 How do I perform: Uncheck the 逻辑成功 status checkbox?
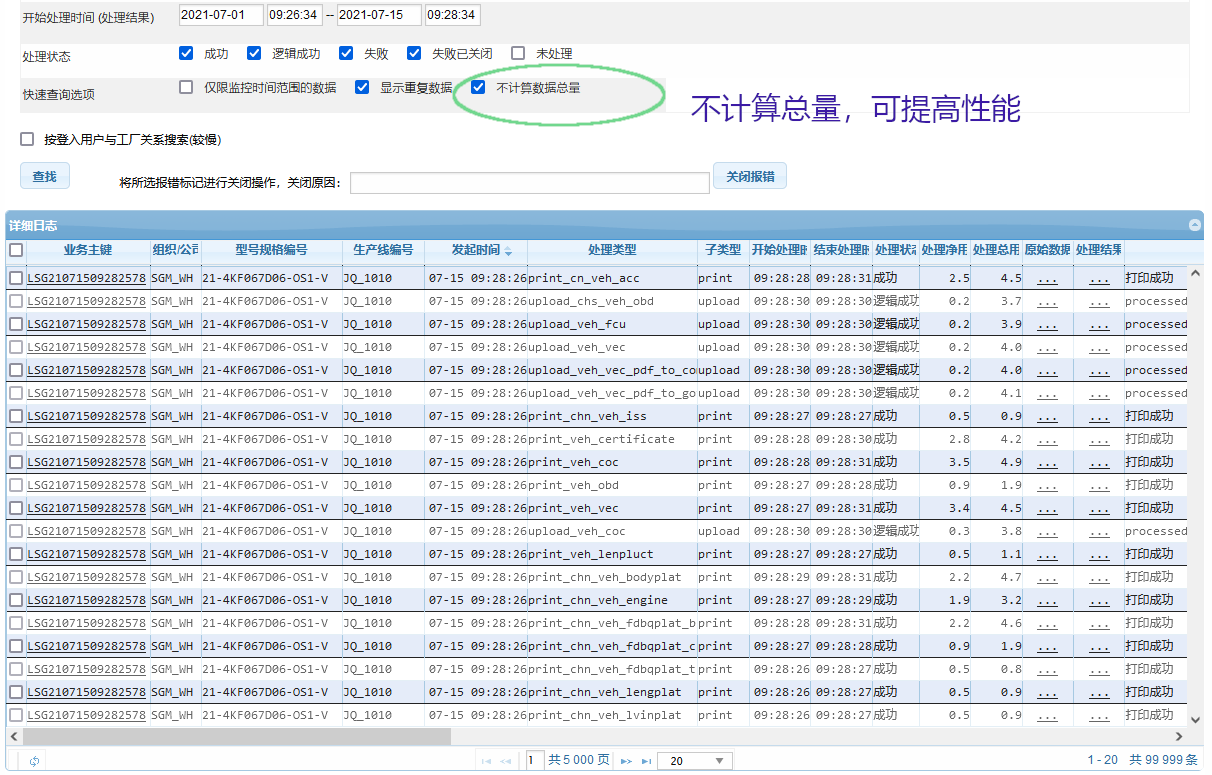tap(254, 53)
